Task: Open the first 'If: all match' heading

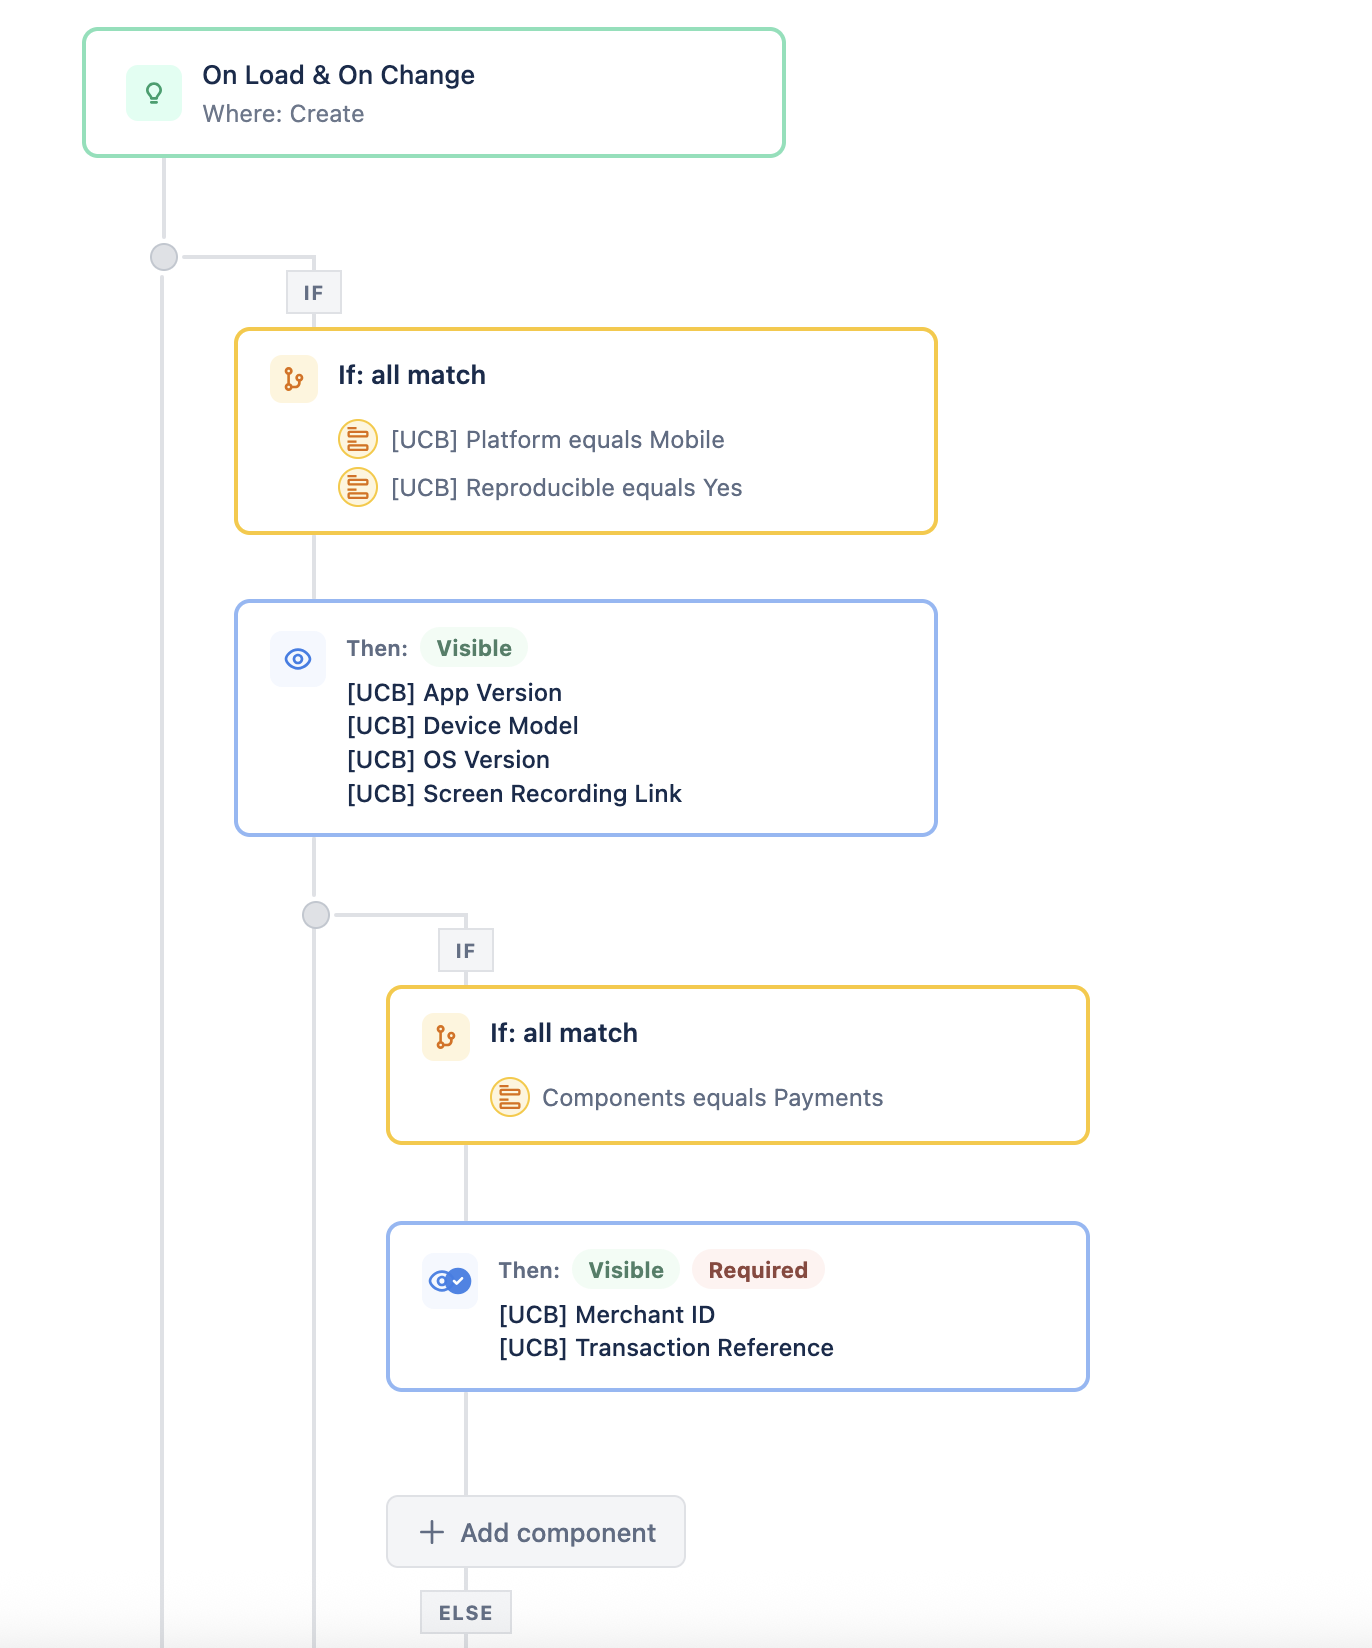Action: point(412,375)
